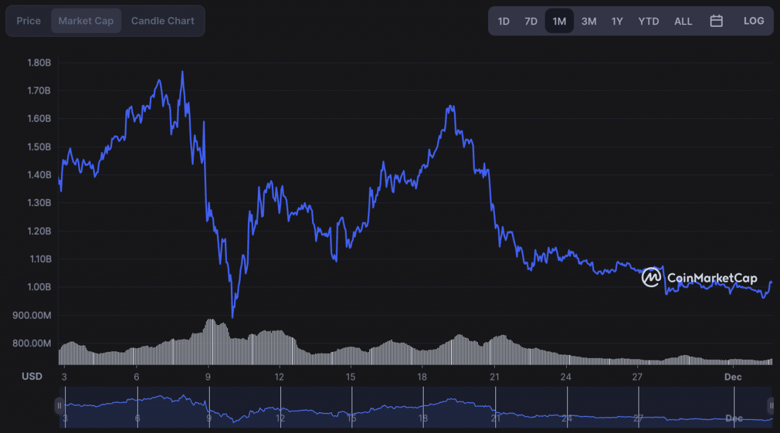
Task: Click the USD currency label
Action: click(32, 377)
